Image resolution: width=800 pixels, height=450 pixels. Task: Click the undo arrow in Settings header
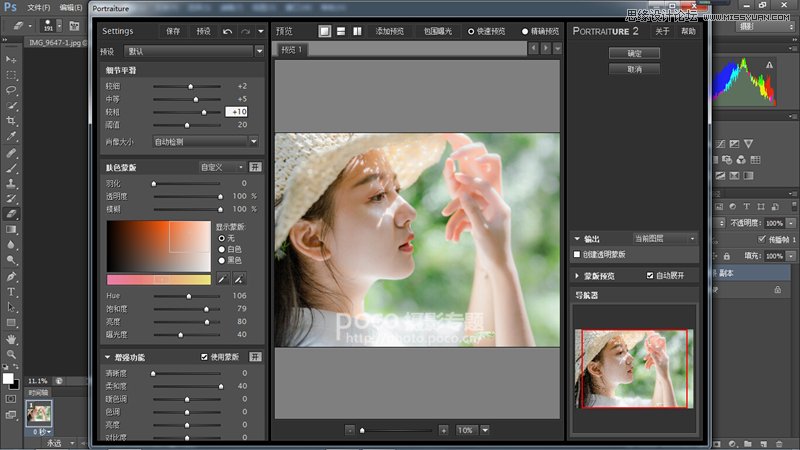(228, 32)
